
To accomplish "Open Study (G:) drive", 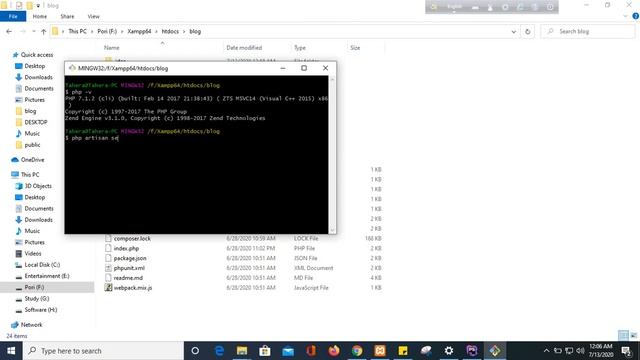I will click(x=32, y=298).
